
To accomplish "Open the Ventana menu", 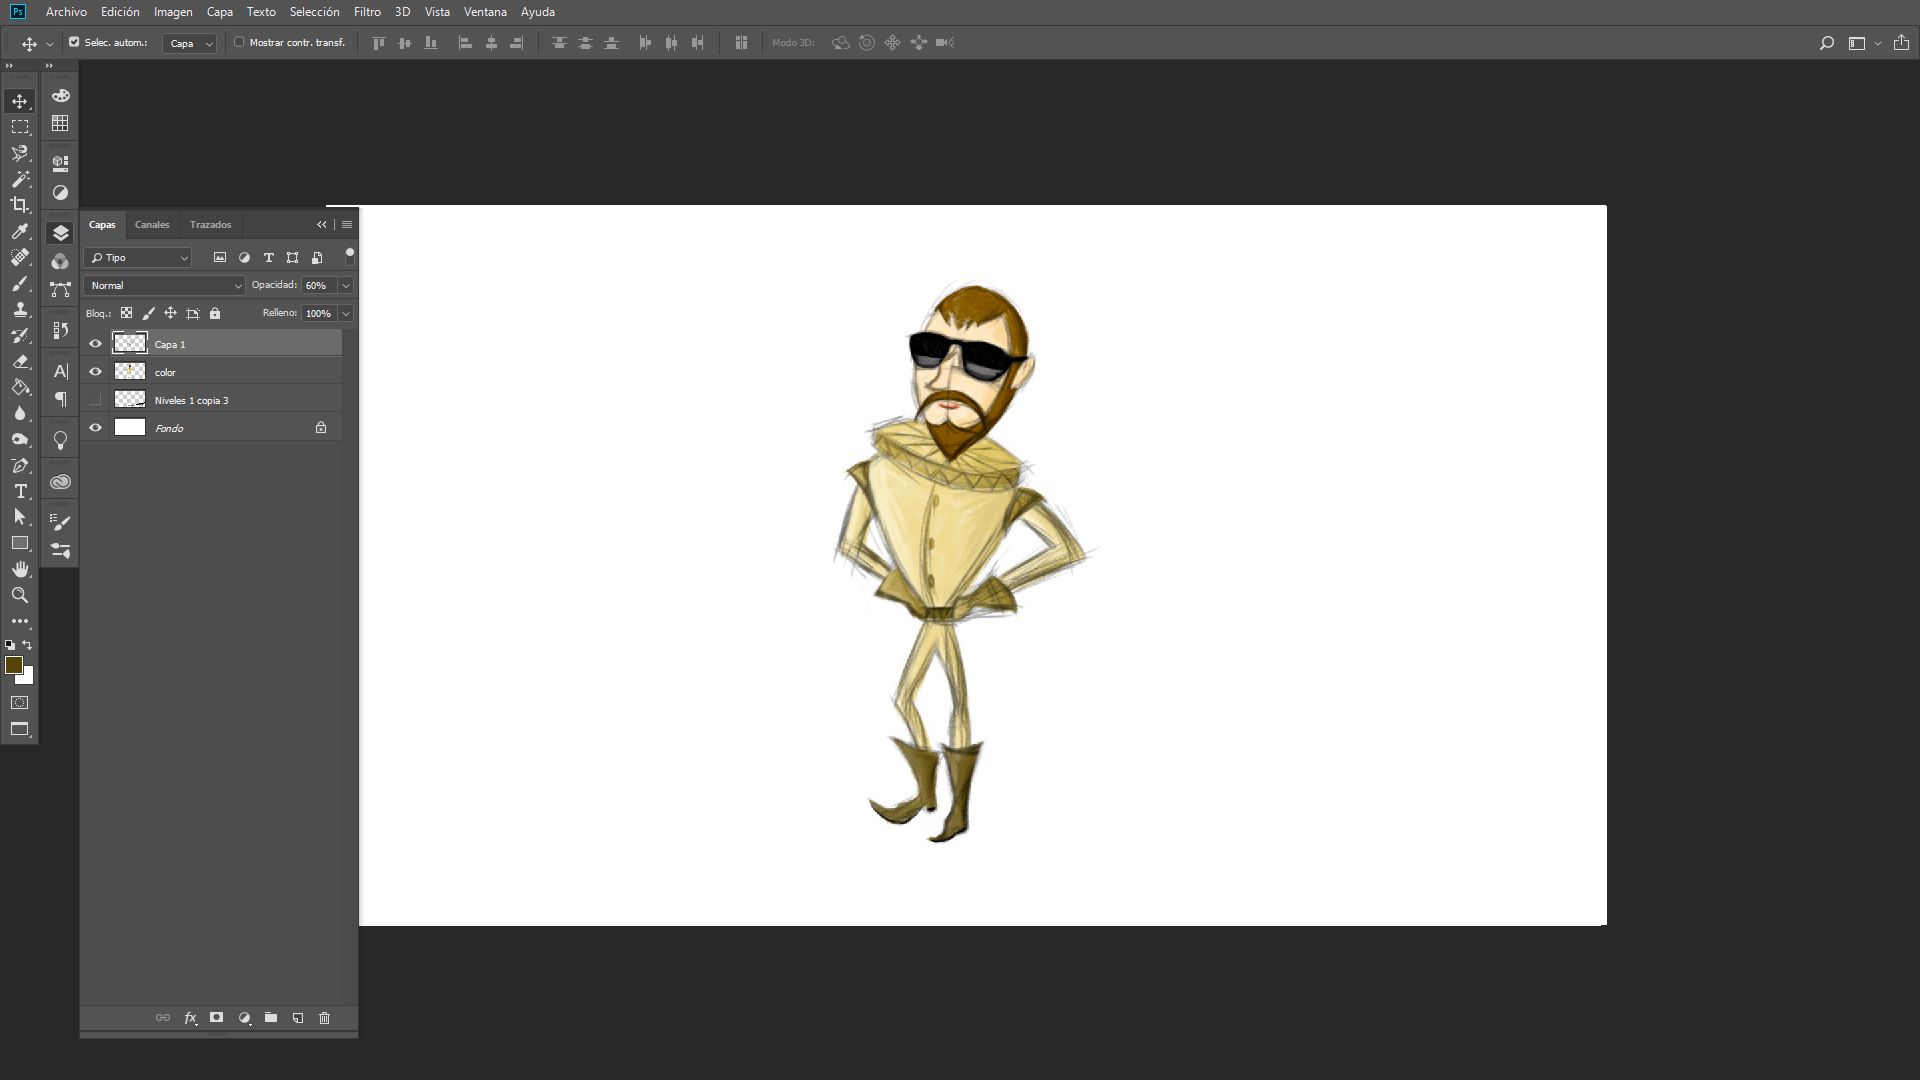I will (485, 12).
